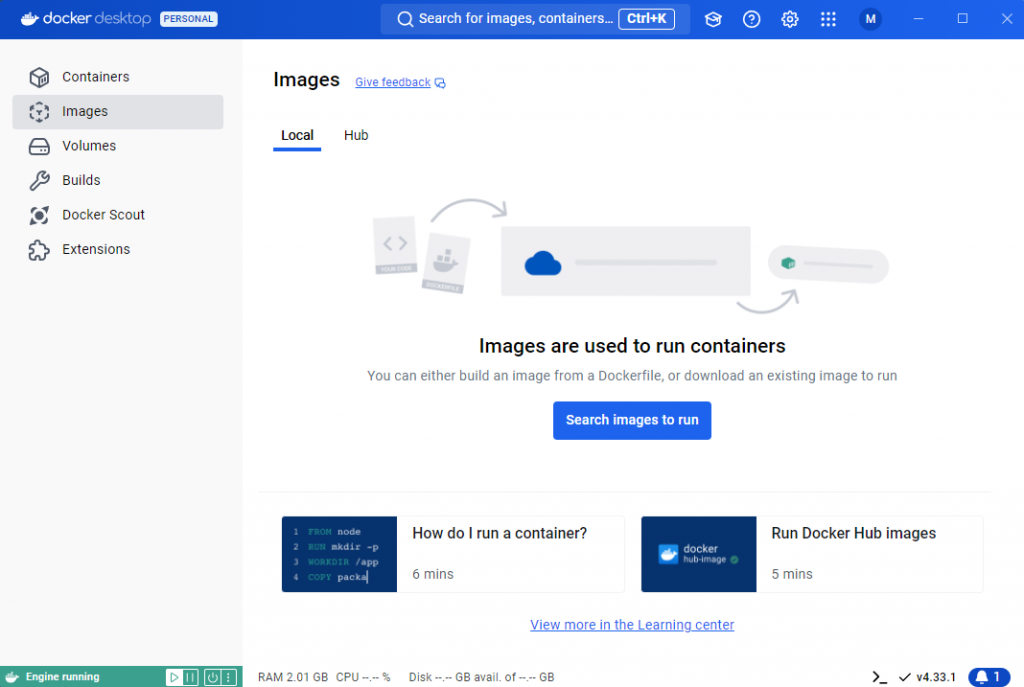Open the Learning center graduation cap icon

tap(713, 19)
